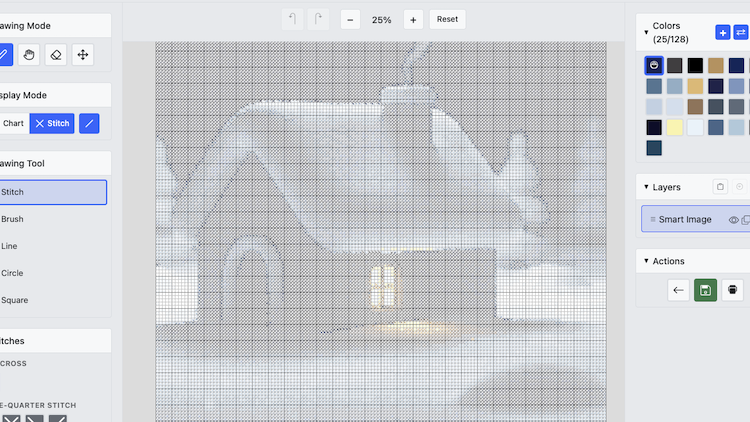Pick the dark teal swatch in last row
Screen dimensions: 750x422
tap(654, 148)
